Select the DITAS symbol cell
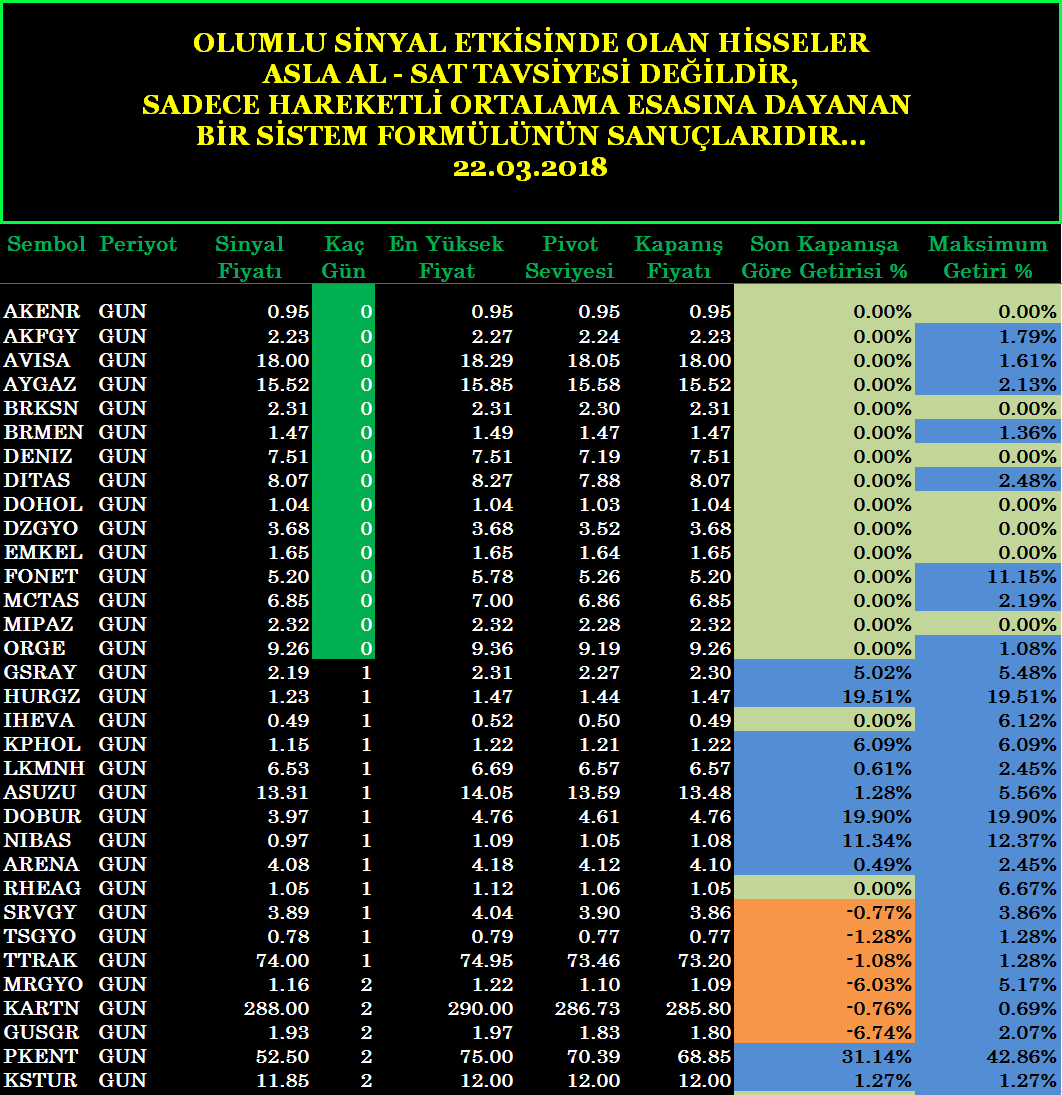Screen dimensions: 1062x1095 37,480
